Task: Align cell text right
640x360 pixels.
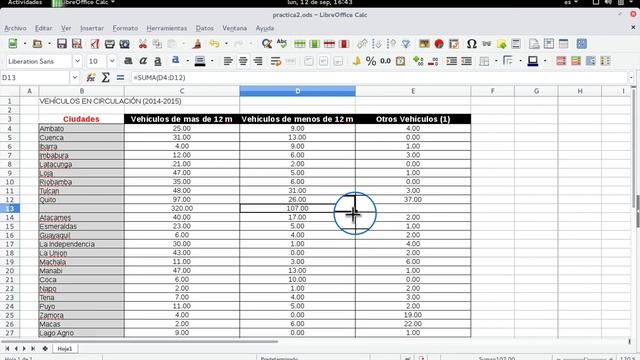Action: [x=258, y=61]
